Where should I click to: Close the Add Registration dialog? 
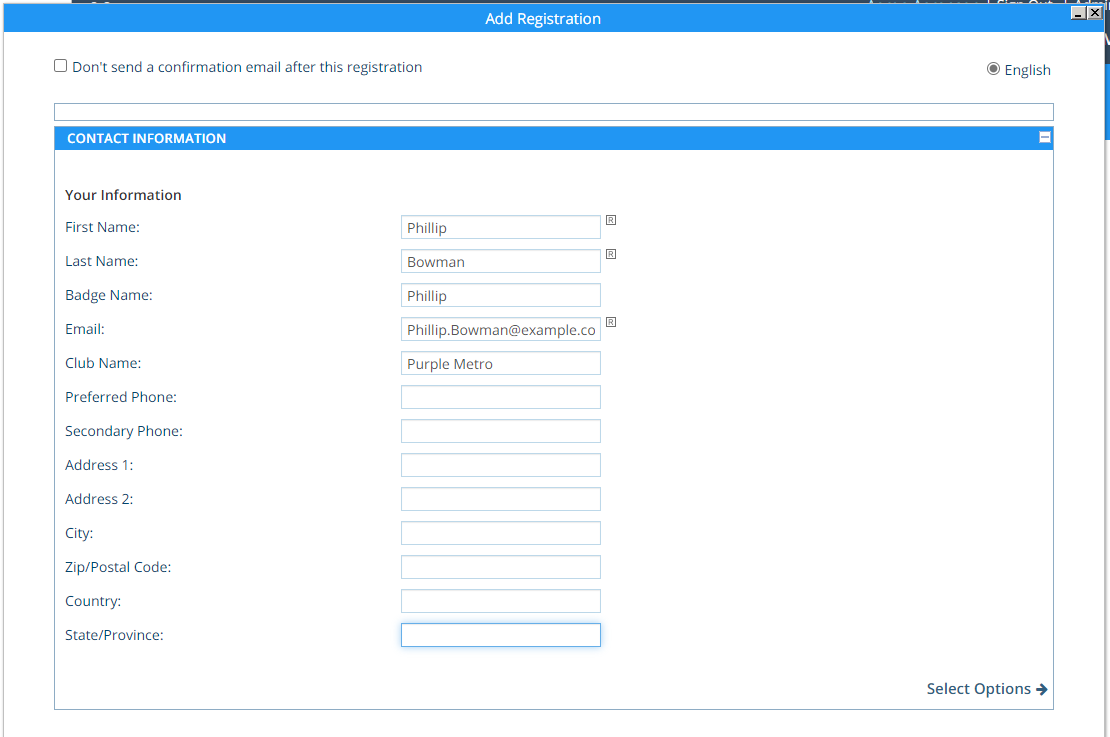click(1095, 13)
